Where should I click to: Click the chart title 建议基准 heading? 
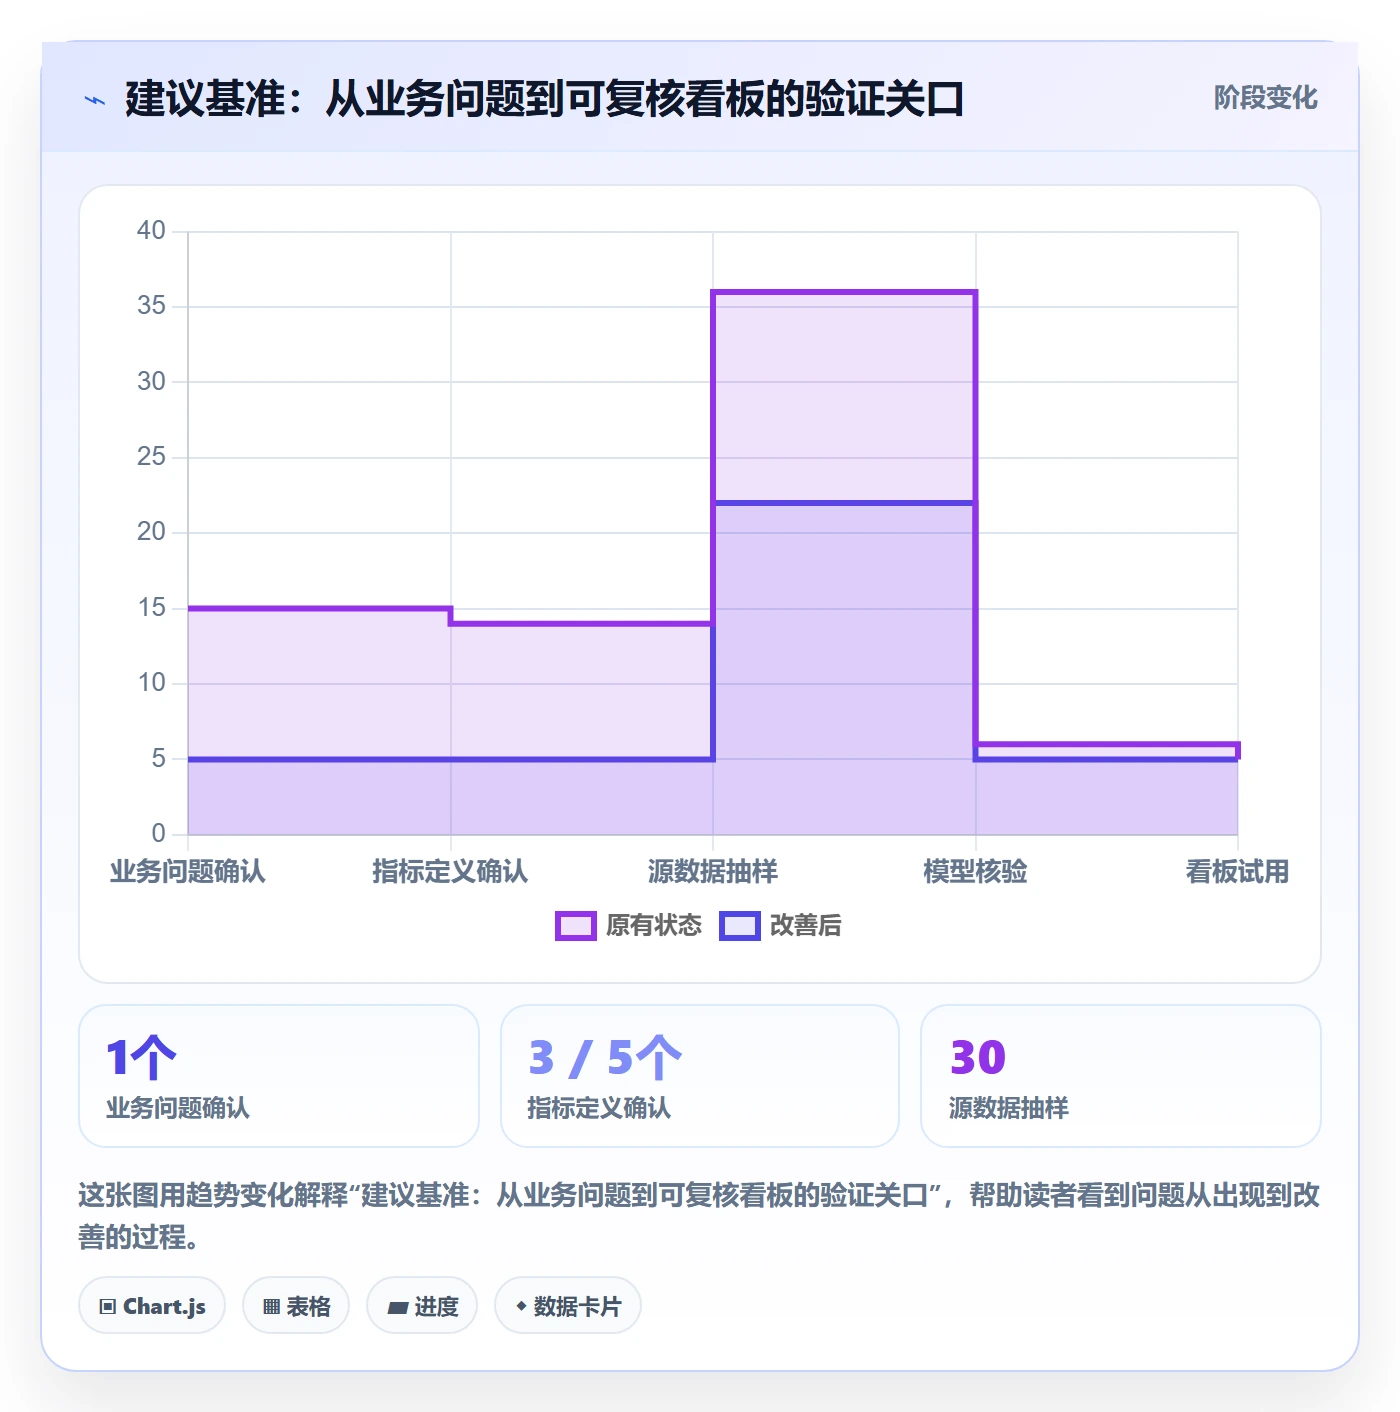coord(544,99)
